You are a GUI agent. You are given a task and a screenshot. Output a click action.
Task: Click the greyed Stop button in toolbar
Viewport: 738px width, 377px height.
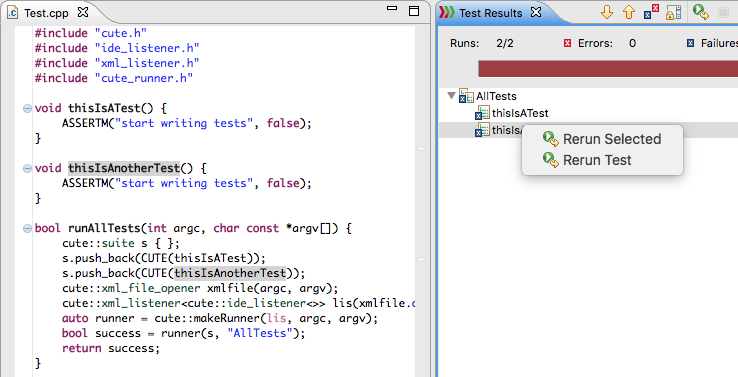click(x=724, y=13)
